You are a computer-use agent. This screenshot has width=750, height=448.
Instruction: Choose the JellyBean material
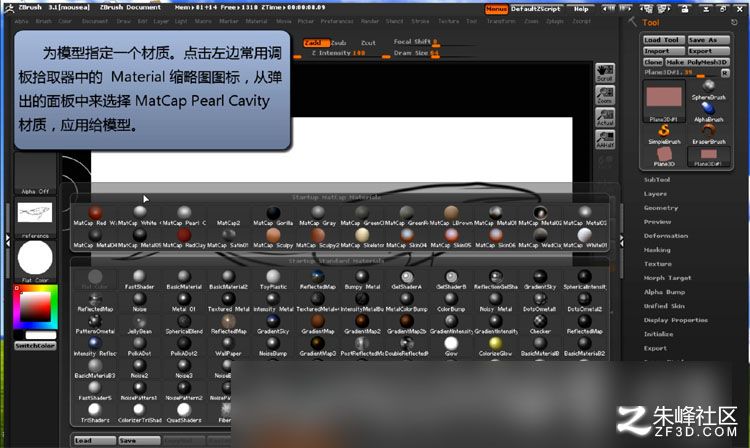tap(139, 322)
